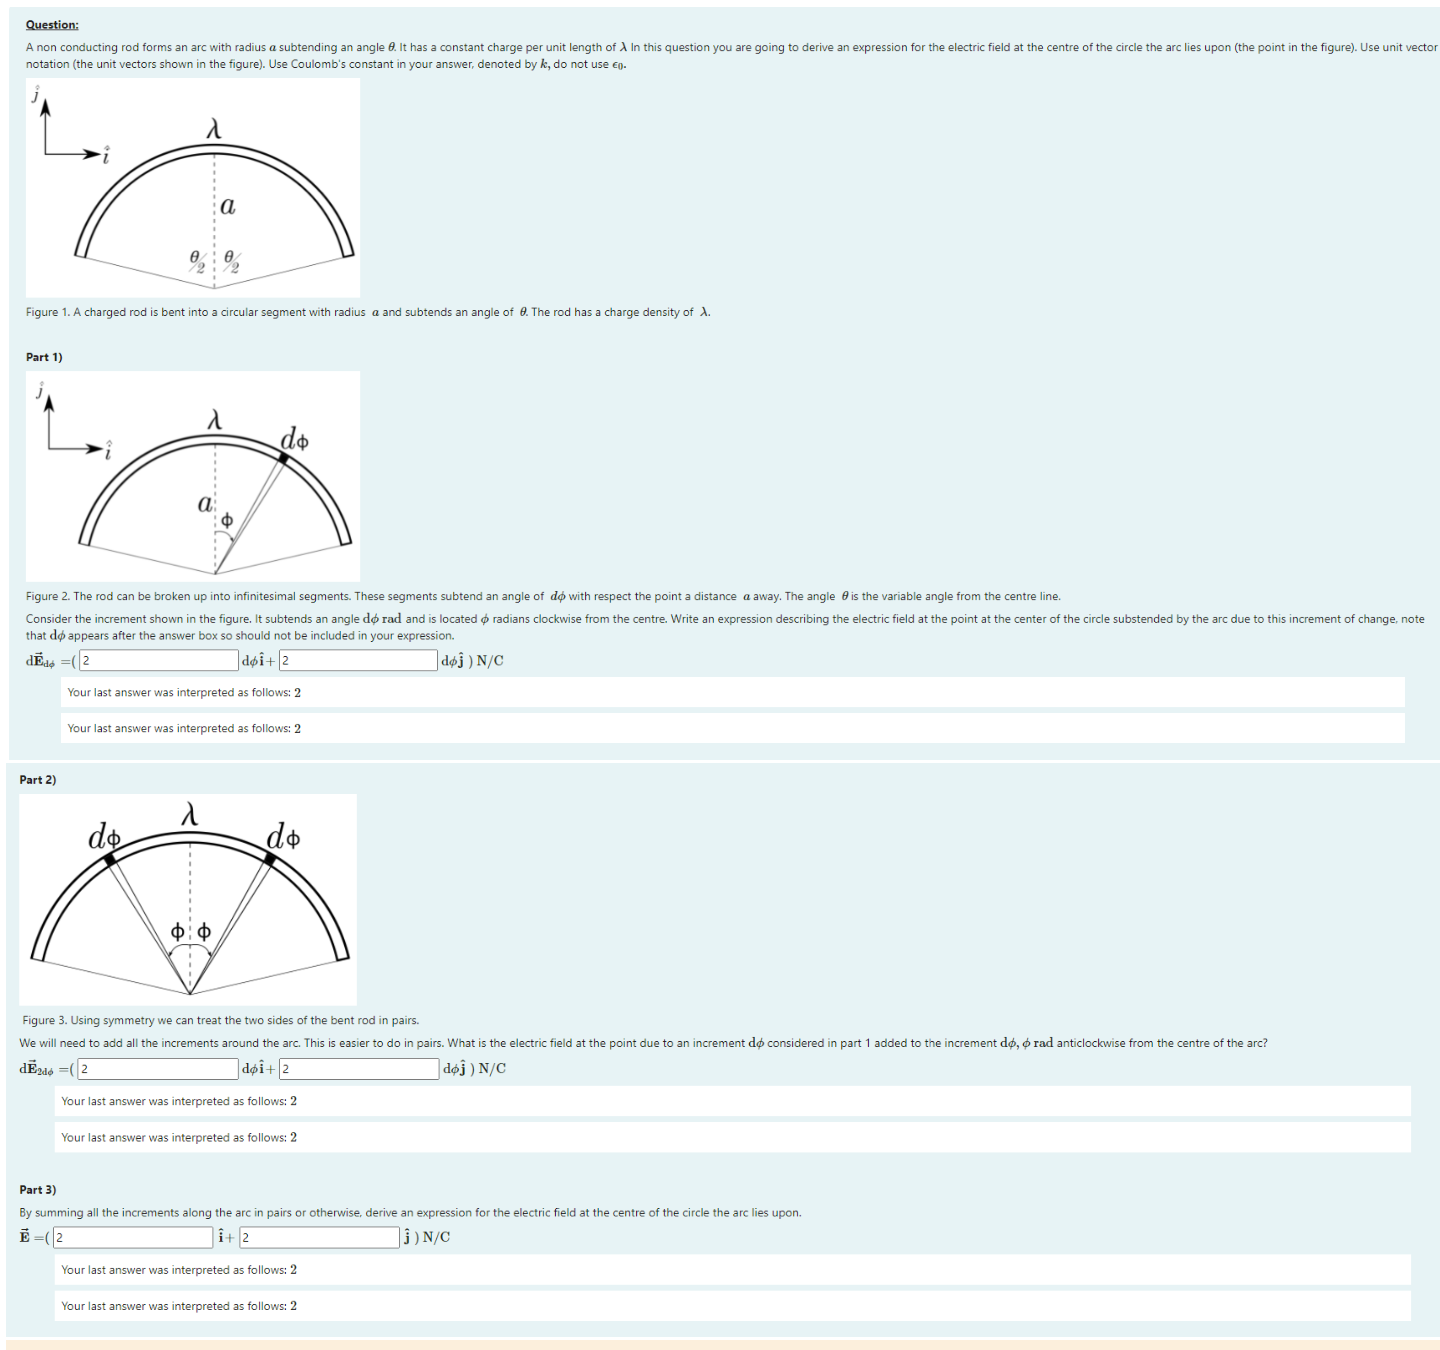Viewport: 1440px width, 1350px height.
Task: Focus the Part 2 i-component input box
Action: coord(158,1069)
